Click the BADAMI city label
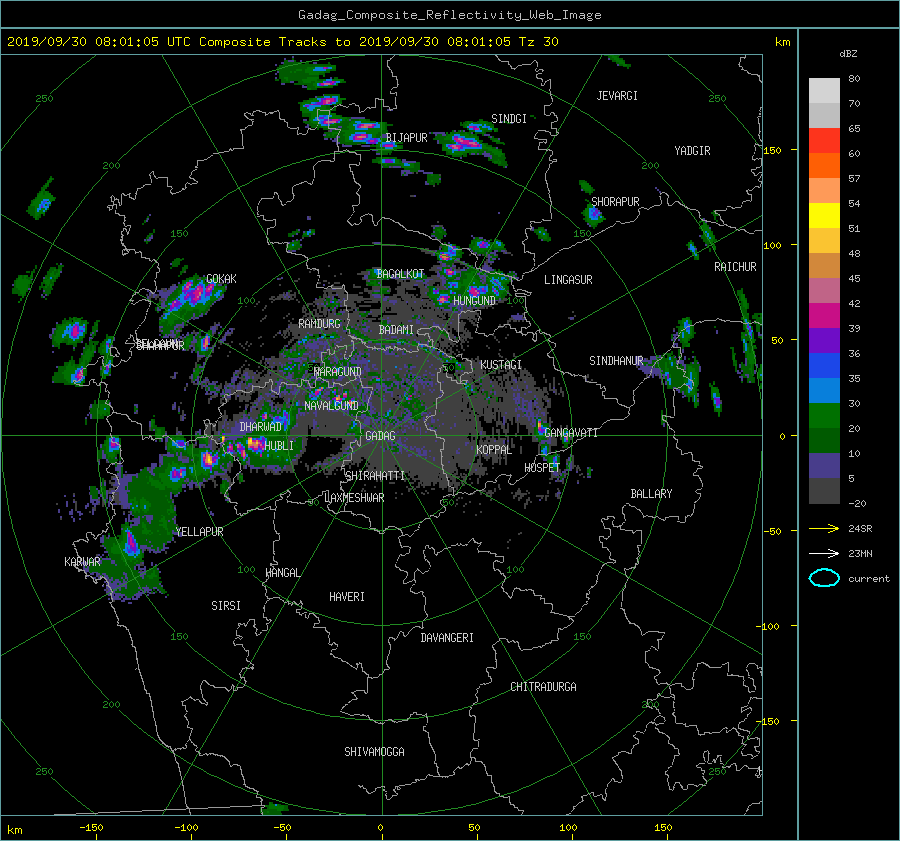The height and width of the screenshot is (841, 900). [x=396, y=330]
